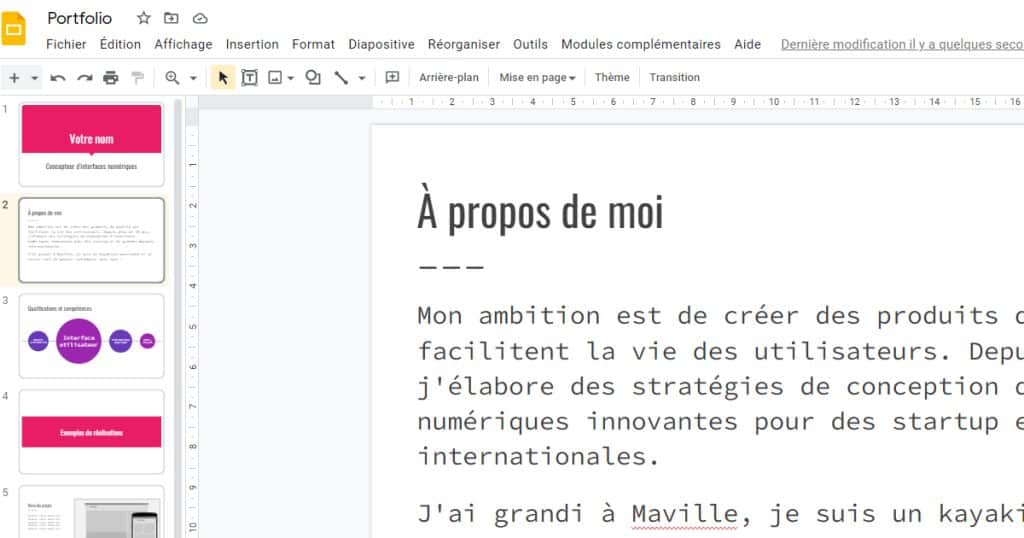Image resolution: width=1024 pixels, height=538 pixels.
Task: Activate the paint format tool
Action: (137, 78)
